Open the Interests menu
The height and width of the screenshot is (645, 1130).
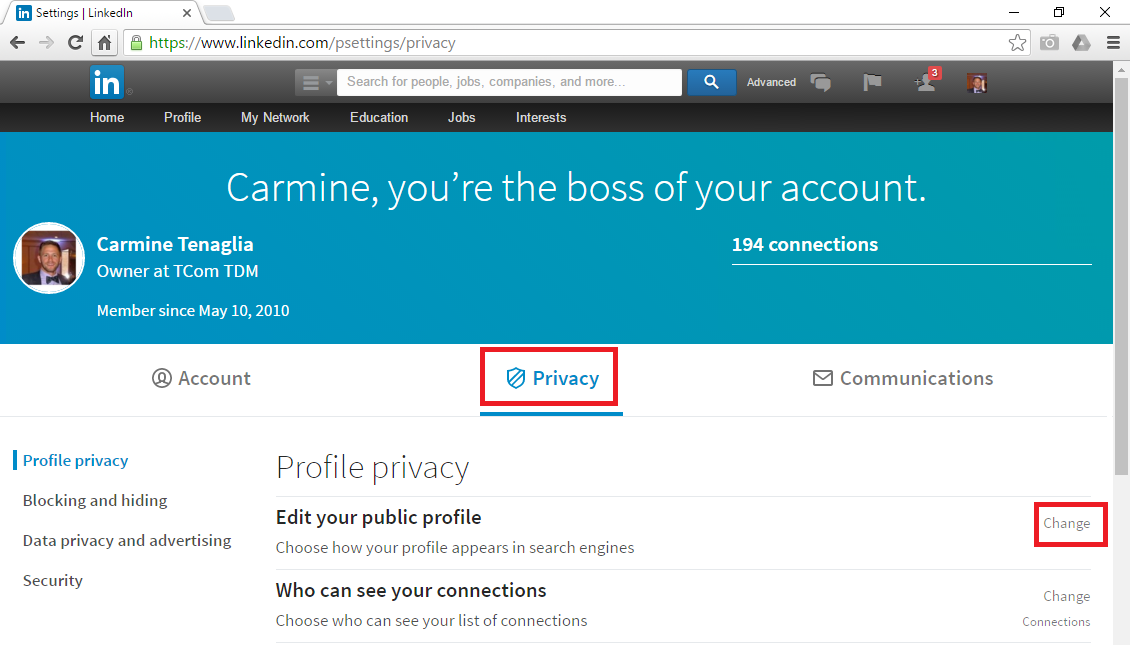tap(541, 117)
